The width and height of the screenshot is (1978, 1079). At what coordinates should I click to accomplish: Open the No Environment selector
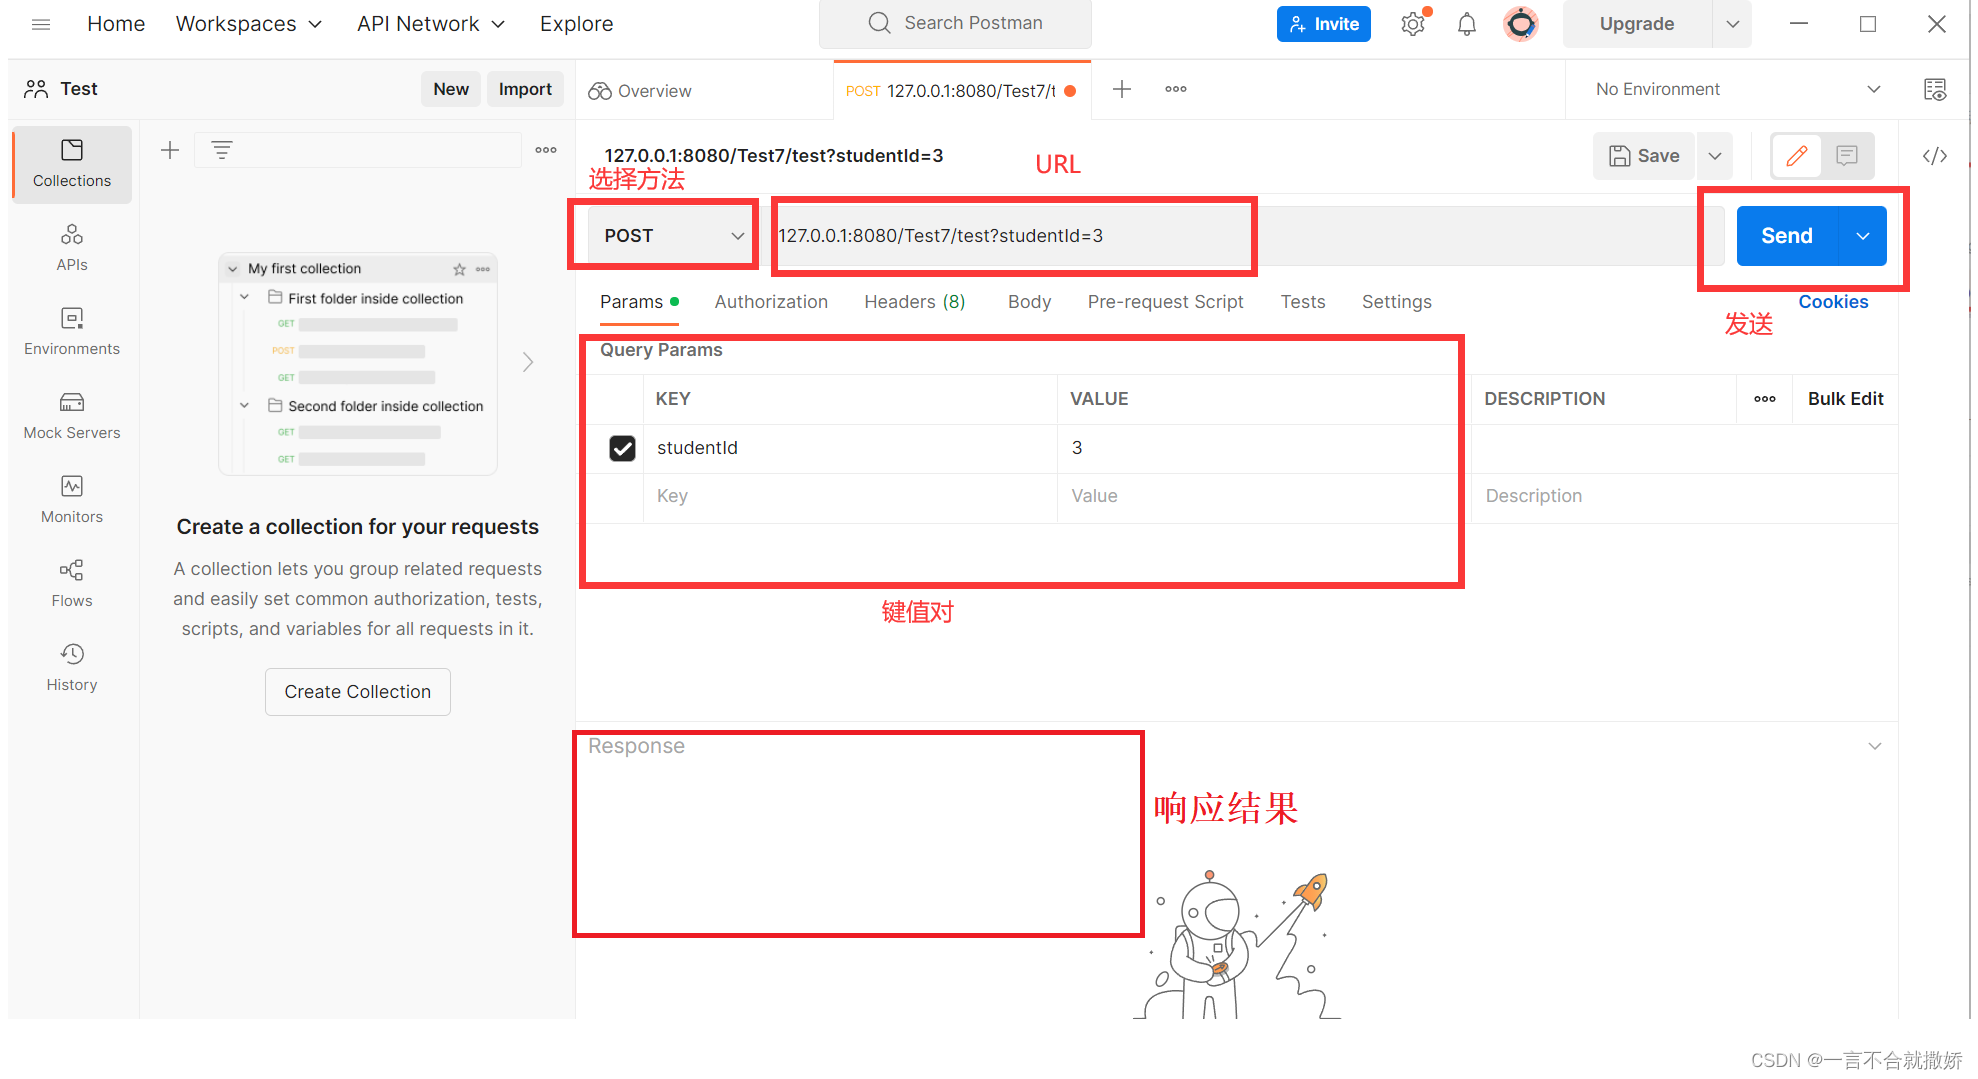[1737, 89]
